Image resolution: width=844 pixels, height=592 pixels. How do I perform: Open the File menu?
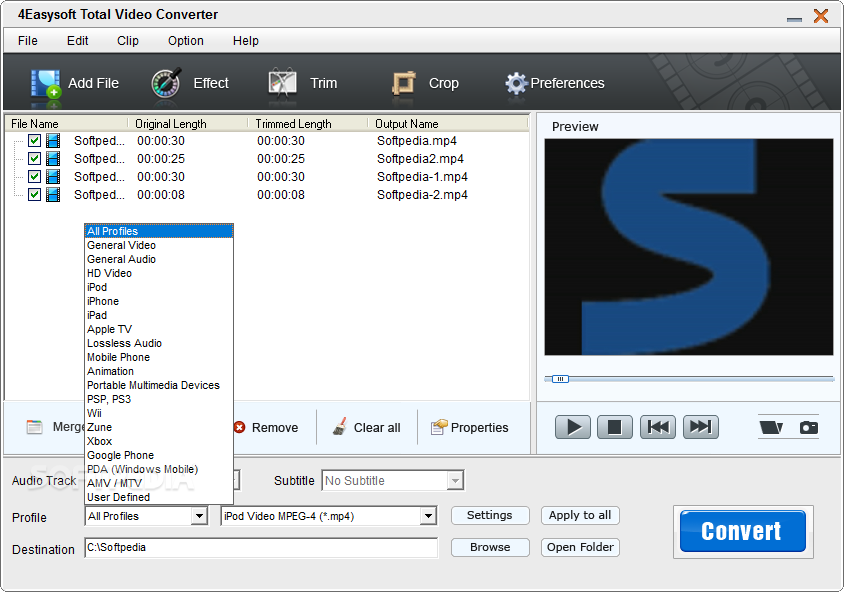(x=27, y=41)
